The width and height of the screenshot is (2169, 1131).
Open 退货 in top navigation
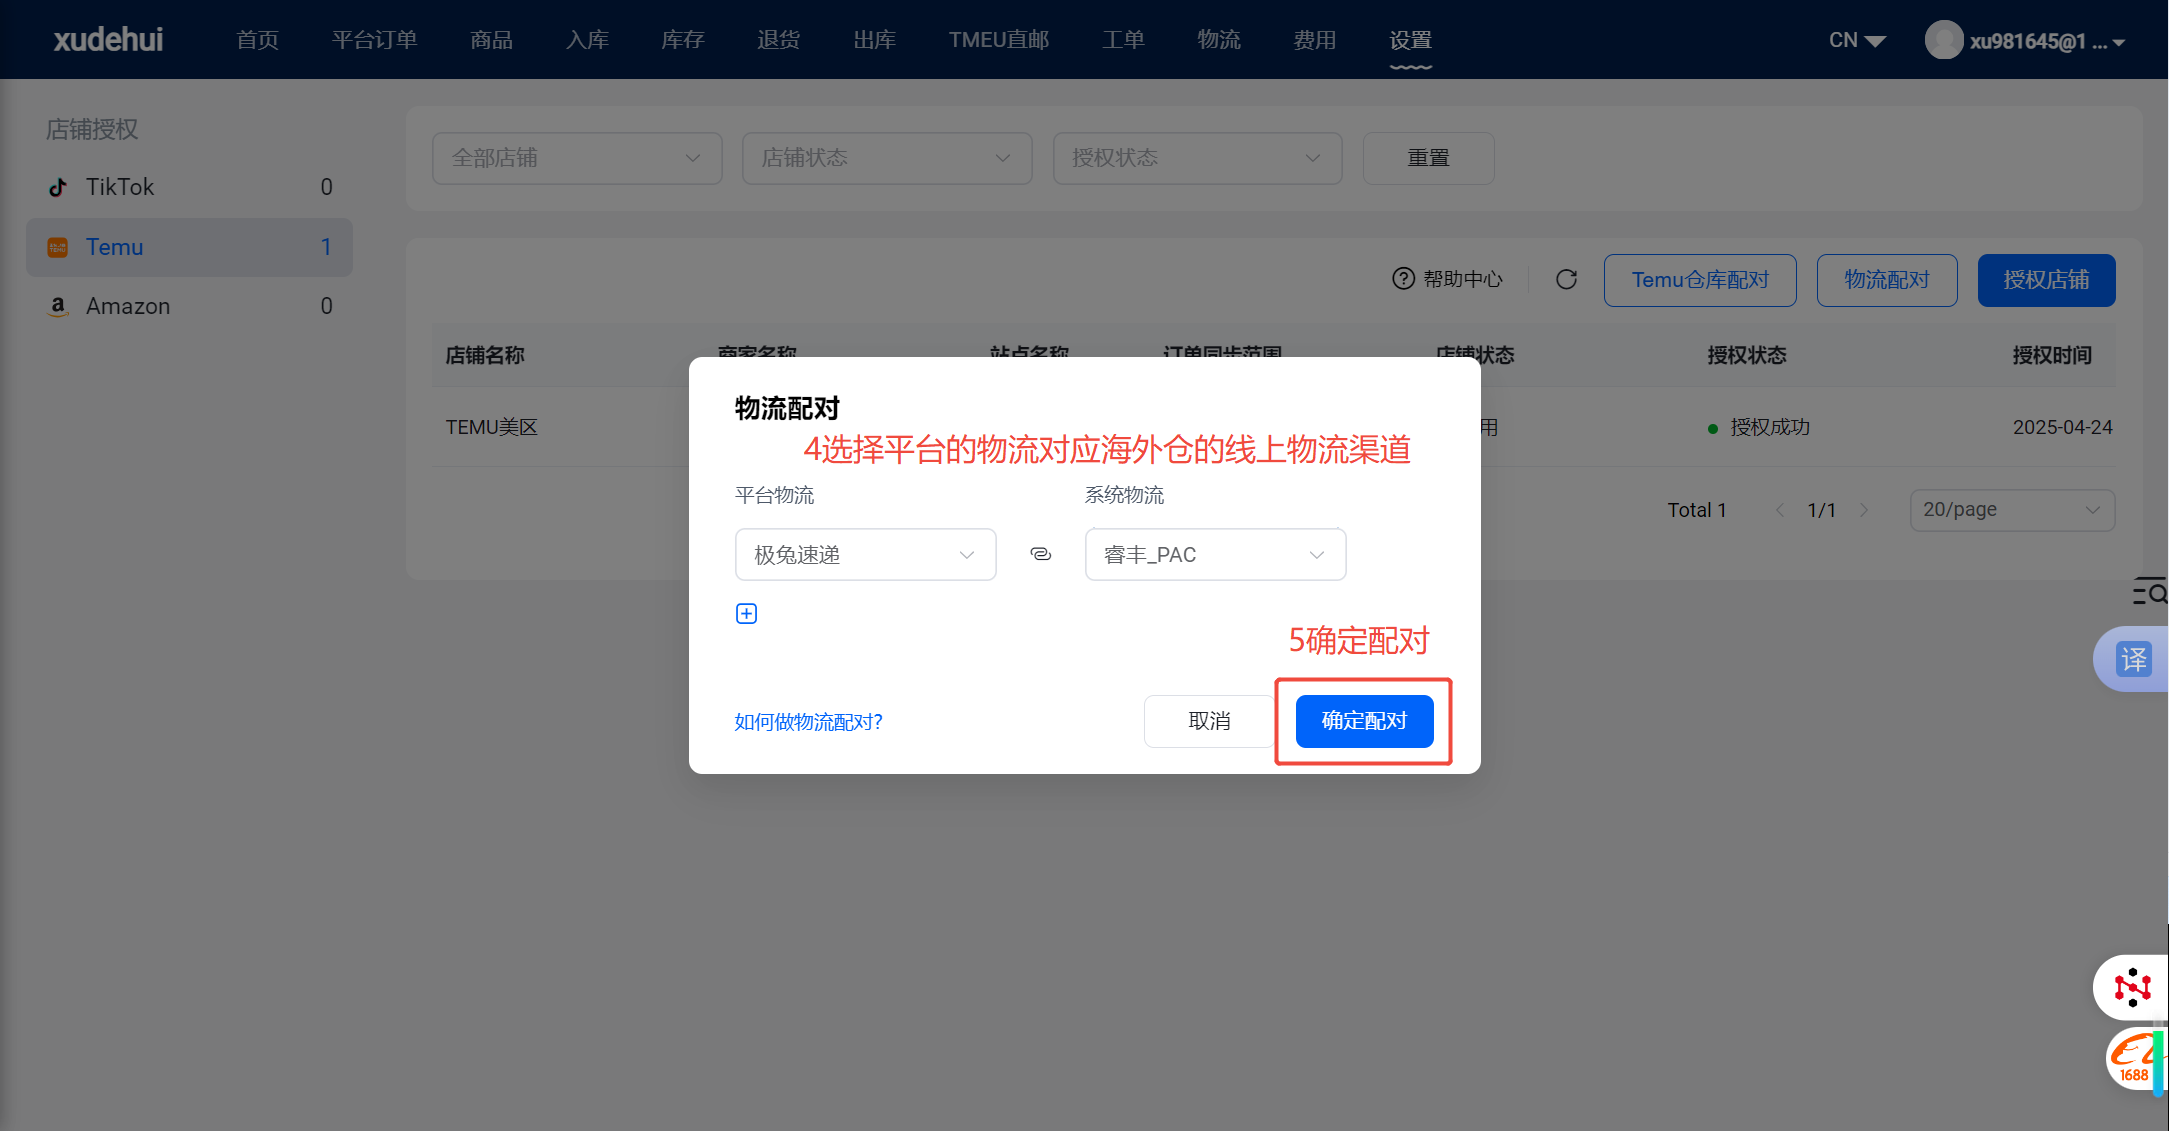tap(779, 40)
